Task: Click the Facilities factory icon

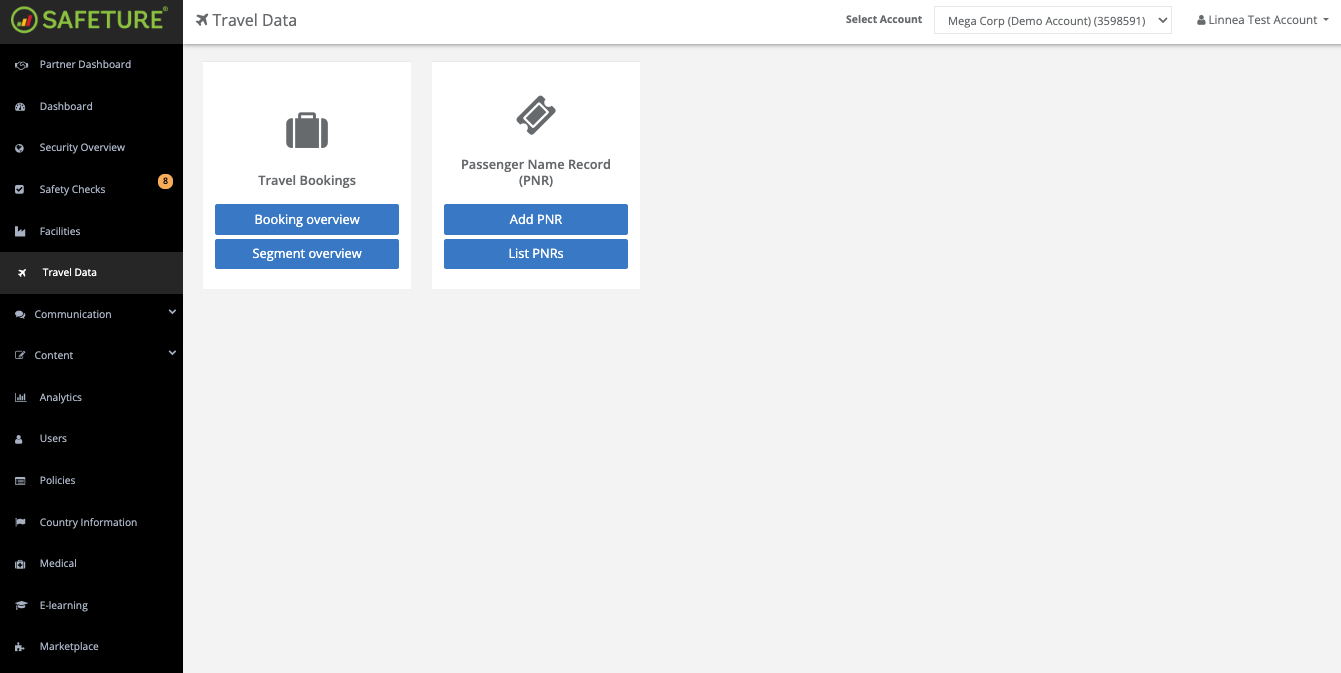Action: tap(20, 232)
